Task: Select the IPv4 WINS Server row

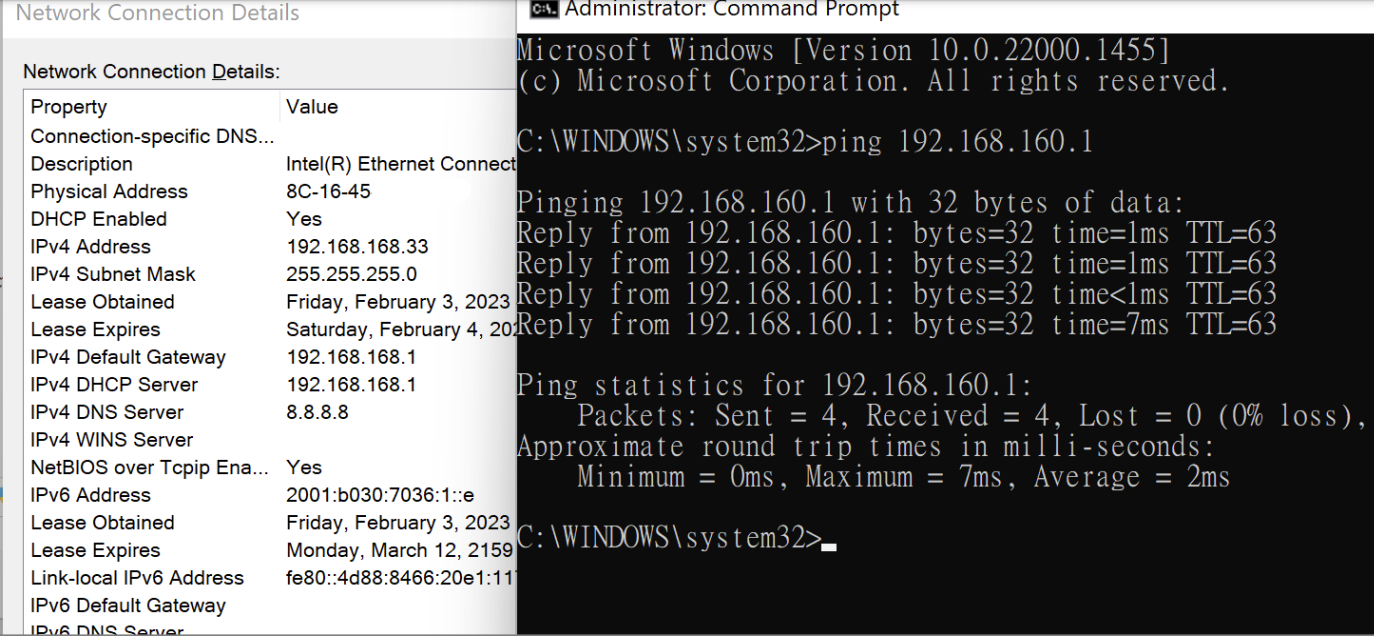Action: pos(111,439)
